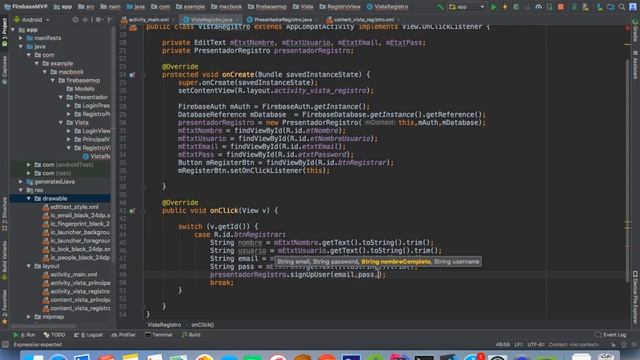Click the onCreate override gutter icon
This screenshot has width=640, height=360.
132,75
